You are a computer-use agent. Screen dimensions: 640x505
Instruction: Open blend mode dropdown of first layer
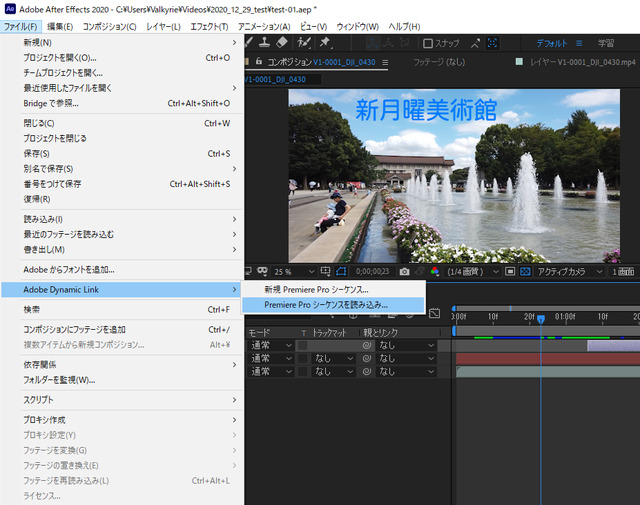(271, 345)
